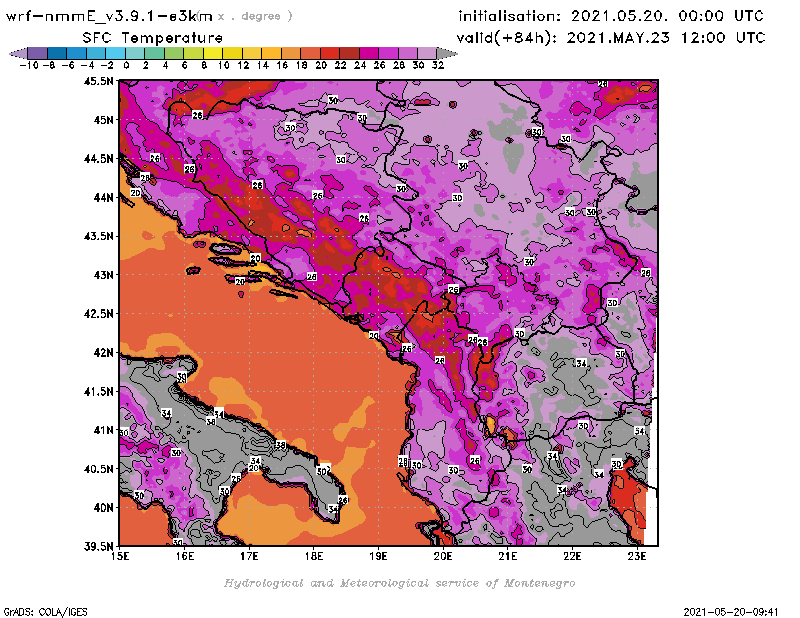The width and height of the screenshot is (800, 618).
Task: Click the "44N" latitude label
Action: pyautogui.click(x=104, y=197)
